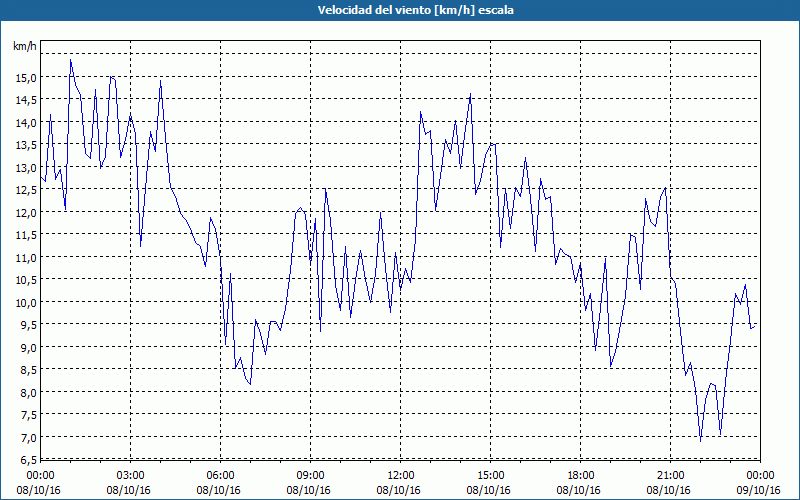Click the 11,5 y-axis value
The height and width of the screenshot is (500, 800).
pos(26,235)
